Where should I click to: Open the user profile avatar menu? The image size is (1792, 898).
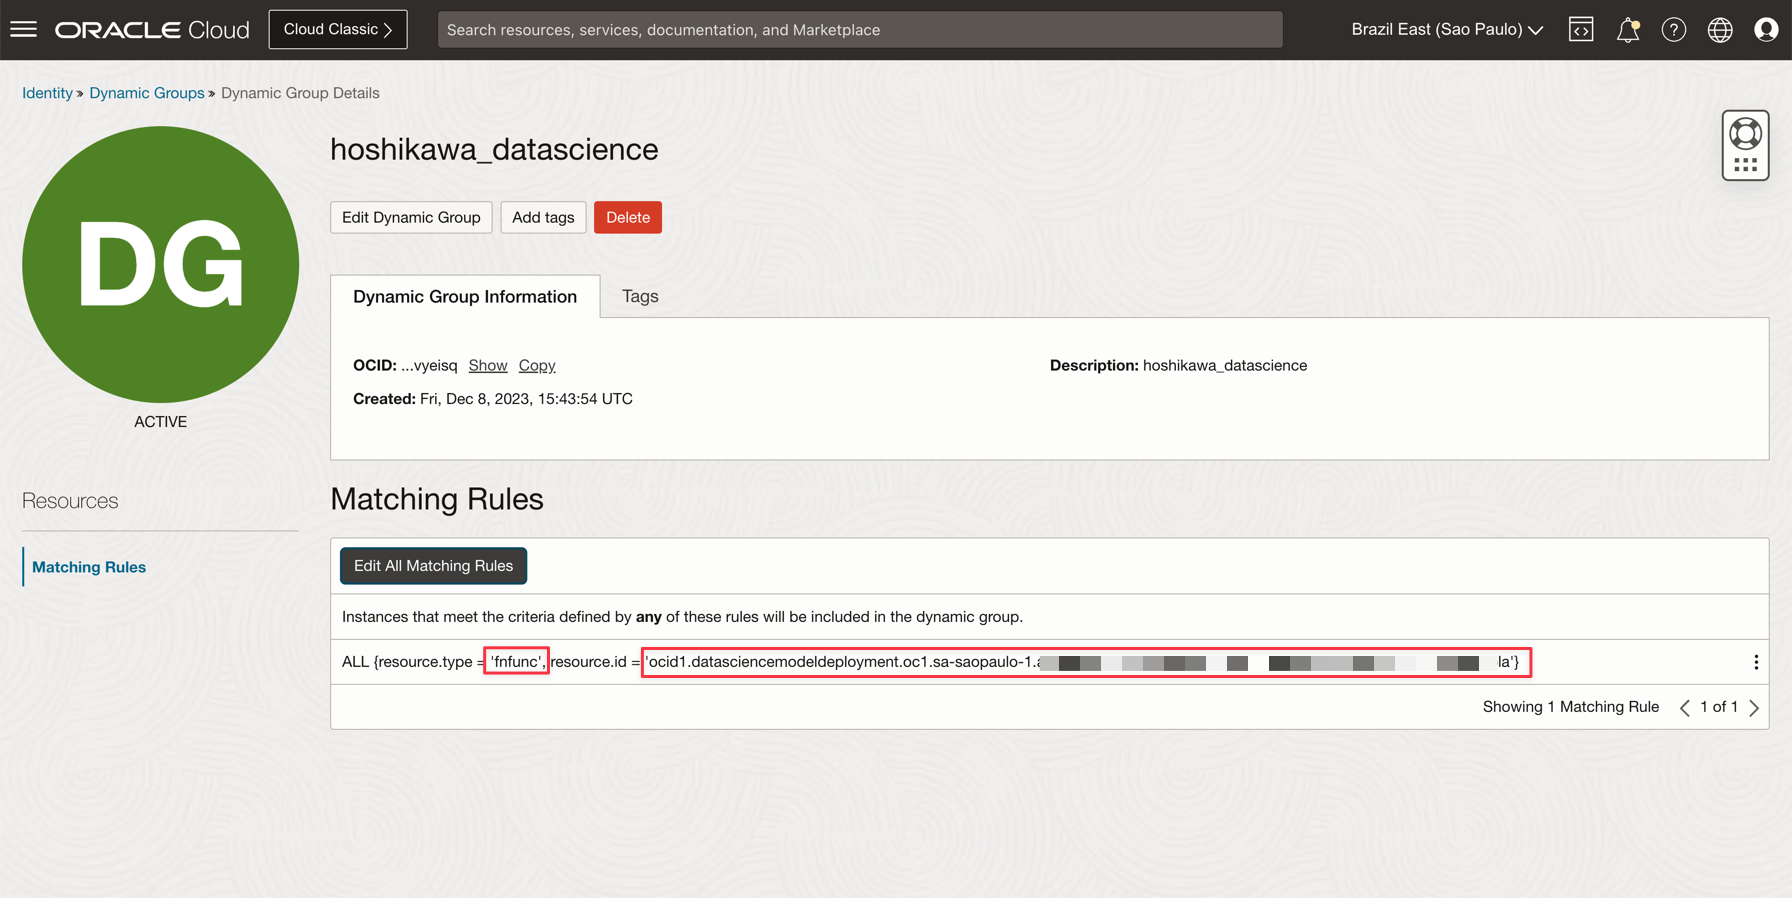click(1766, 30)
